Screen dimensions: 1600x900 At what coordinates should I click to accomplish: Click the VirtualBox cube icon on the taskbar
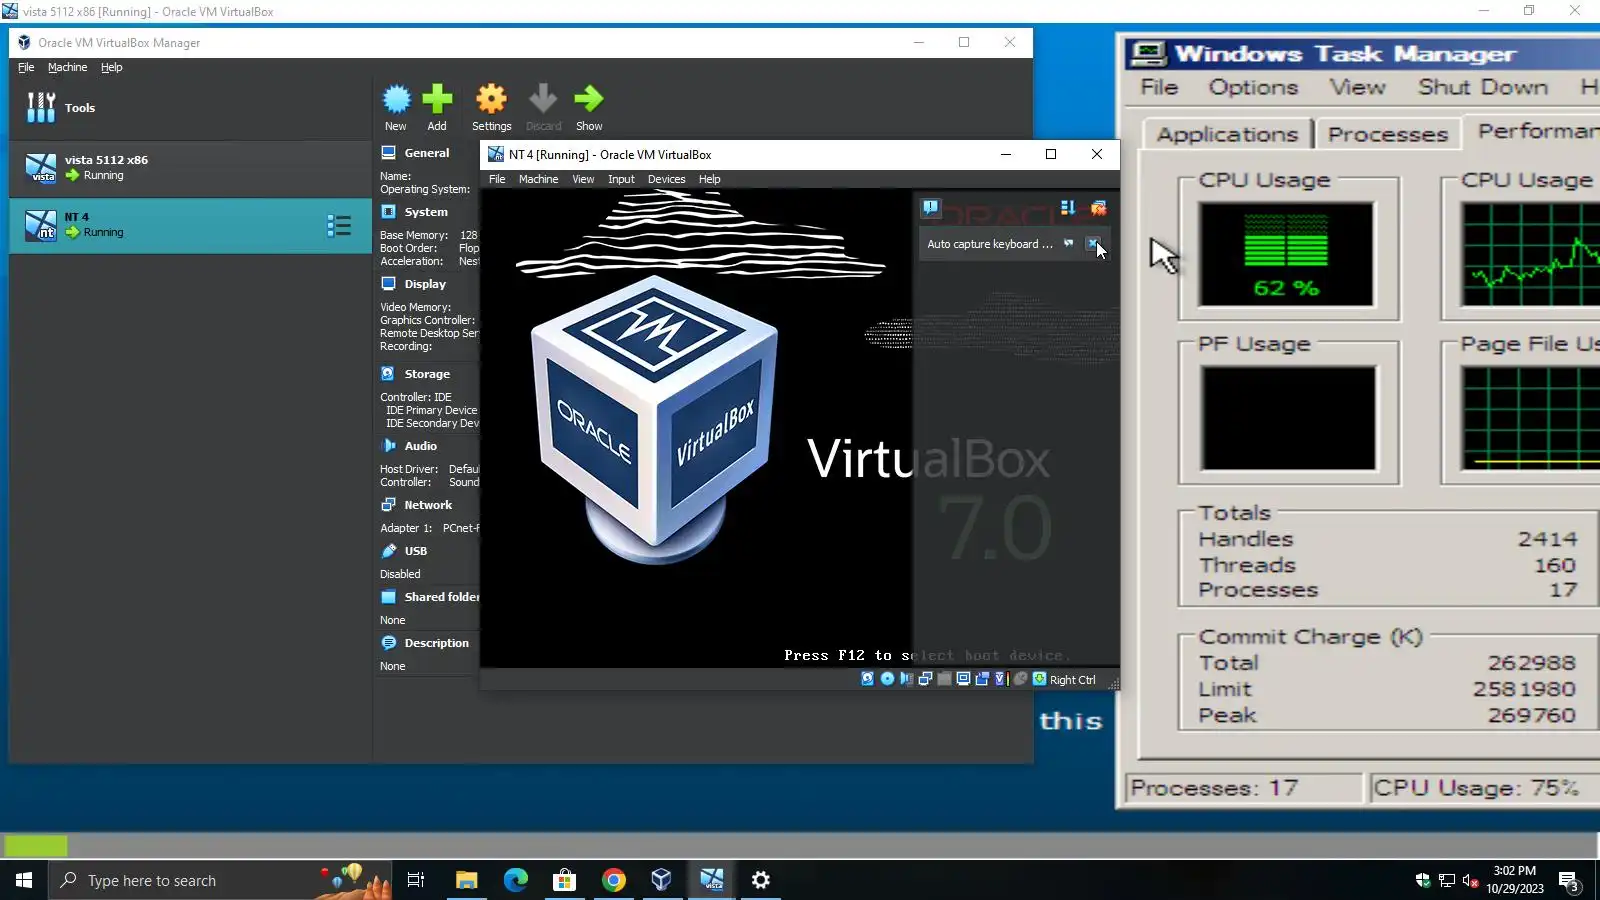click(x=662, y=880)
